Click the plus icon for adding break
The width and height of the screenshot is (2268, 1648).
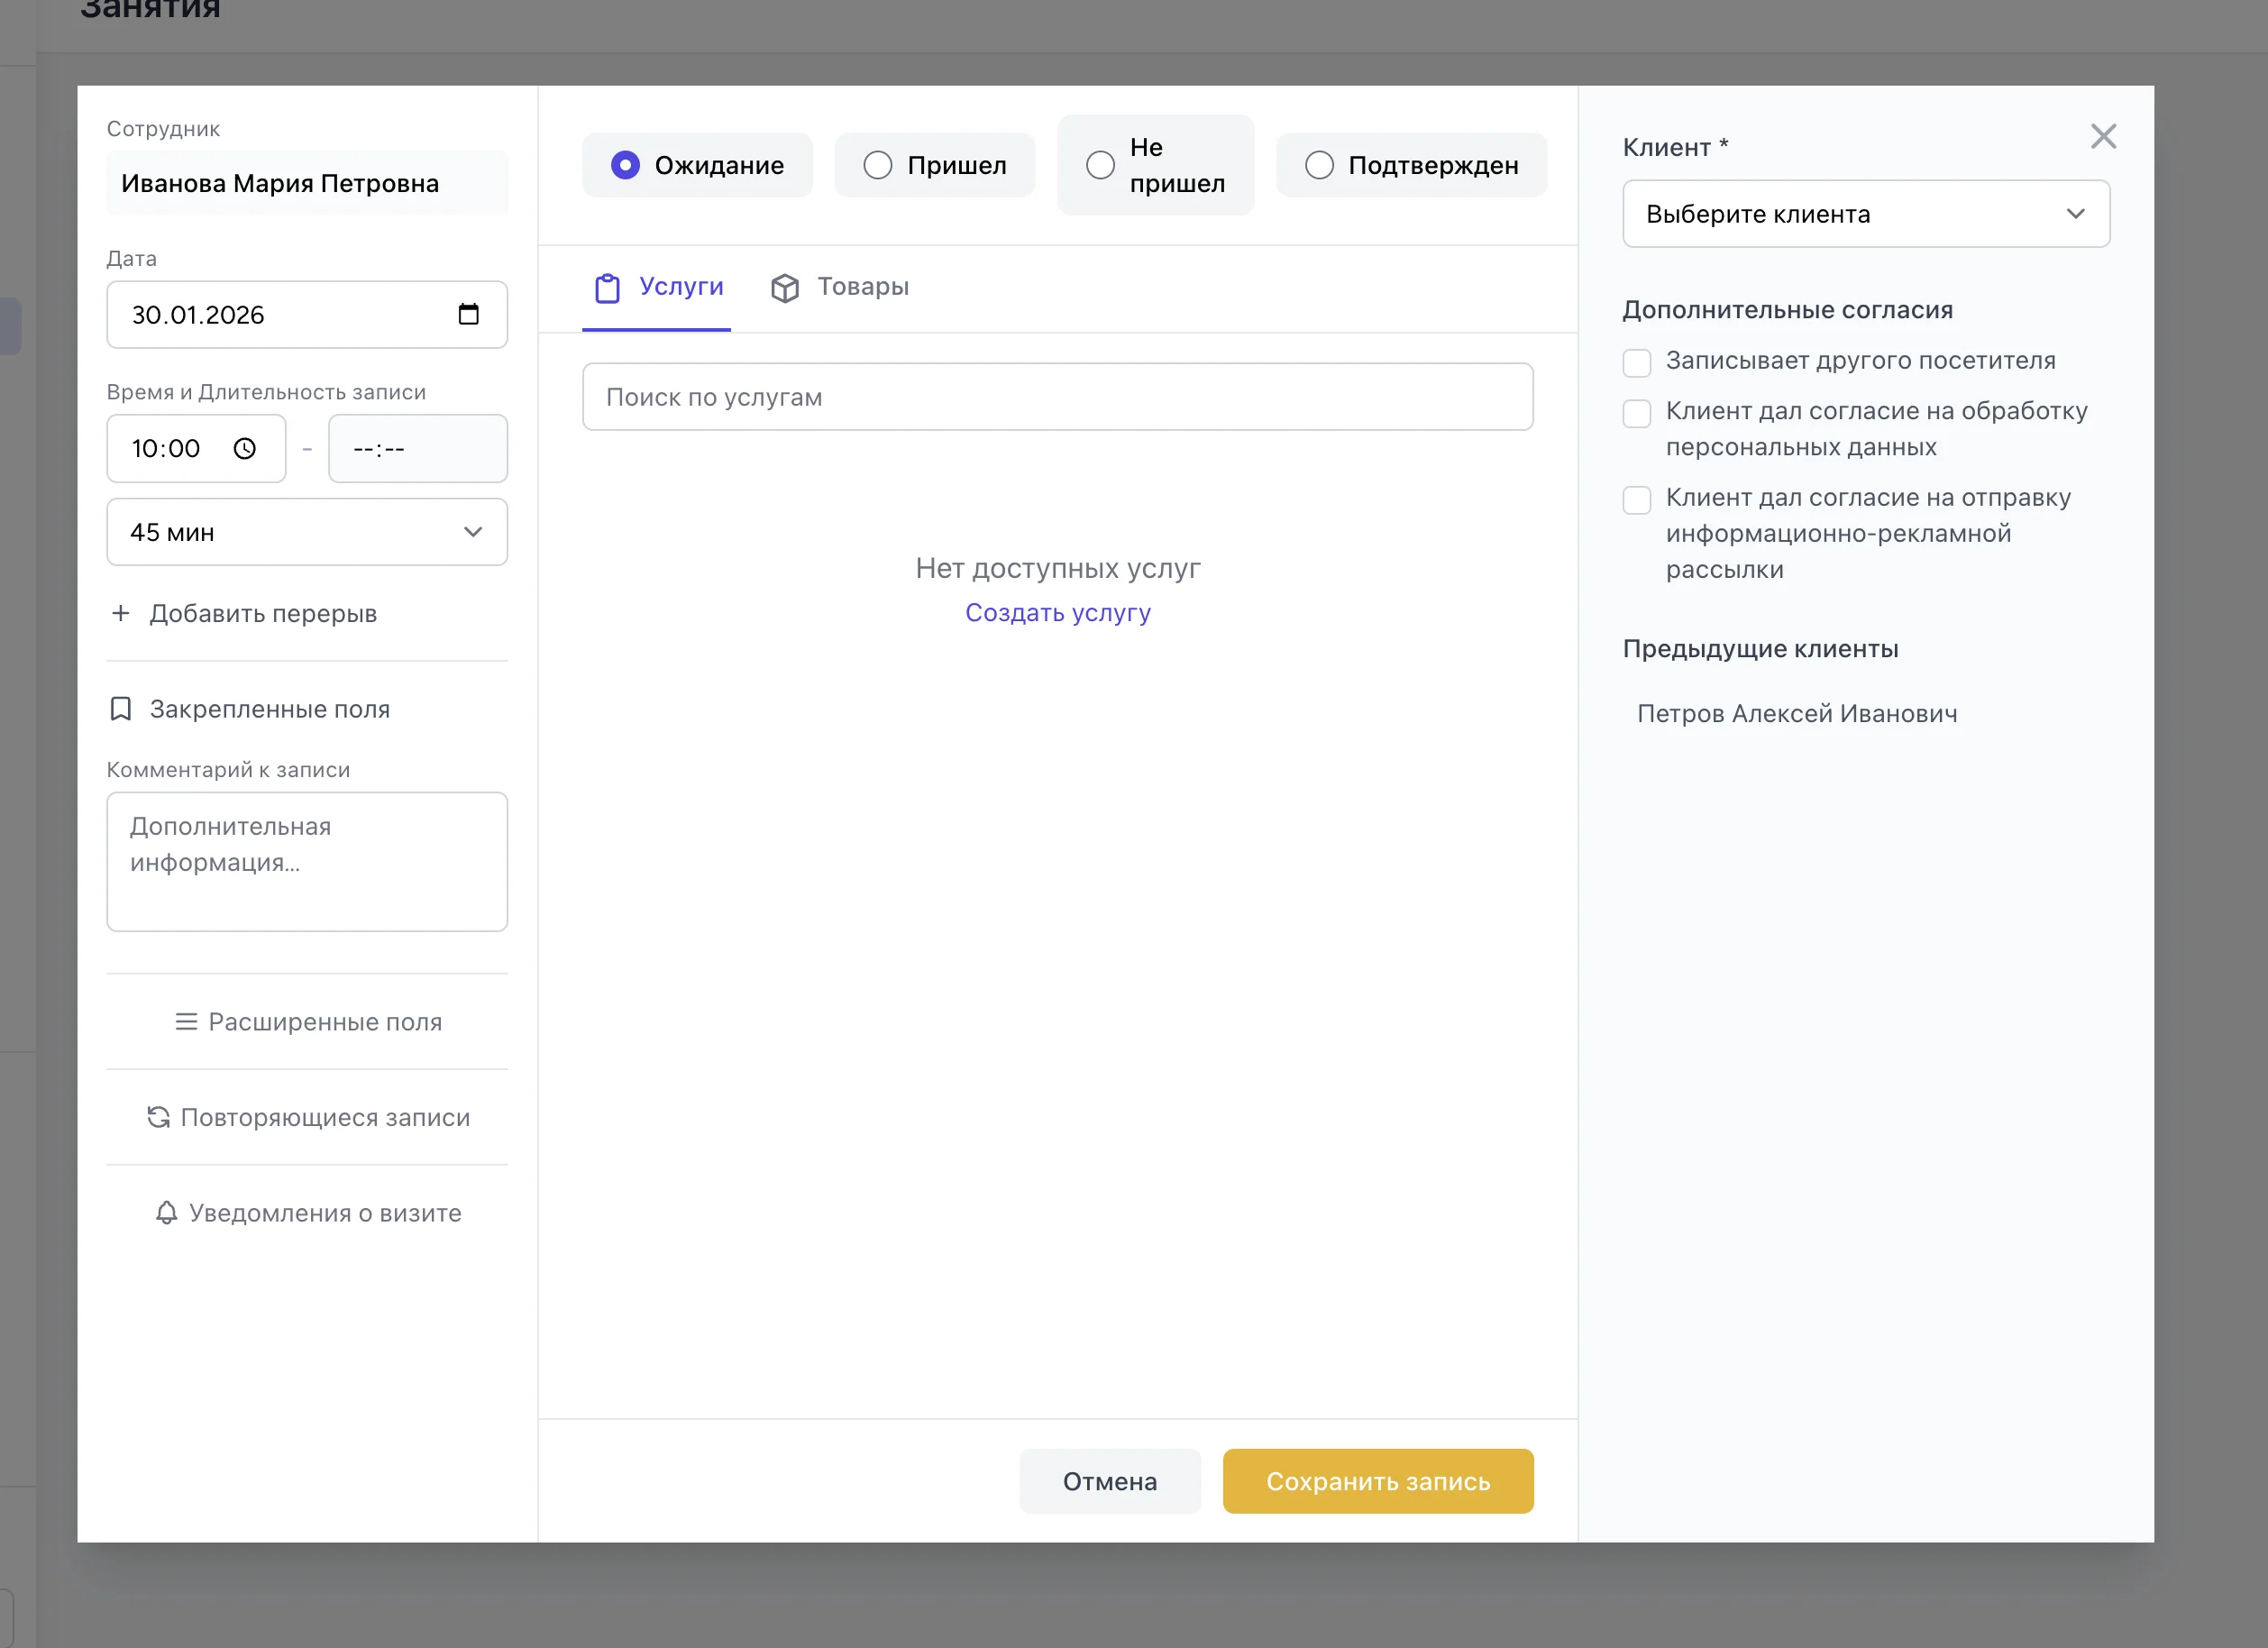tap(121, 613)
